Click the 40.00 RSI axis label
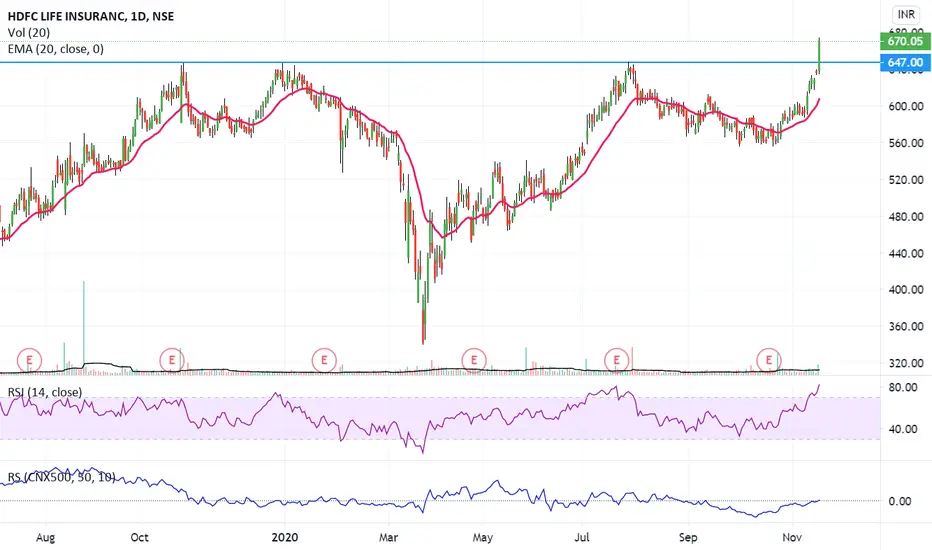932x550 pixels. coord(903,429)
